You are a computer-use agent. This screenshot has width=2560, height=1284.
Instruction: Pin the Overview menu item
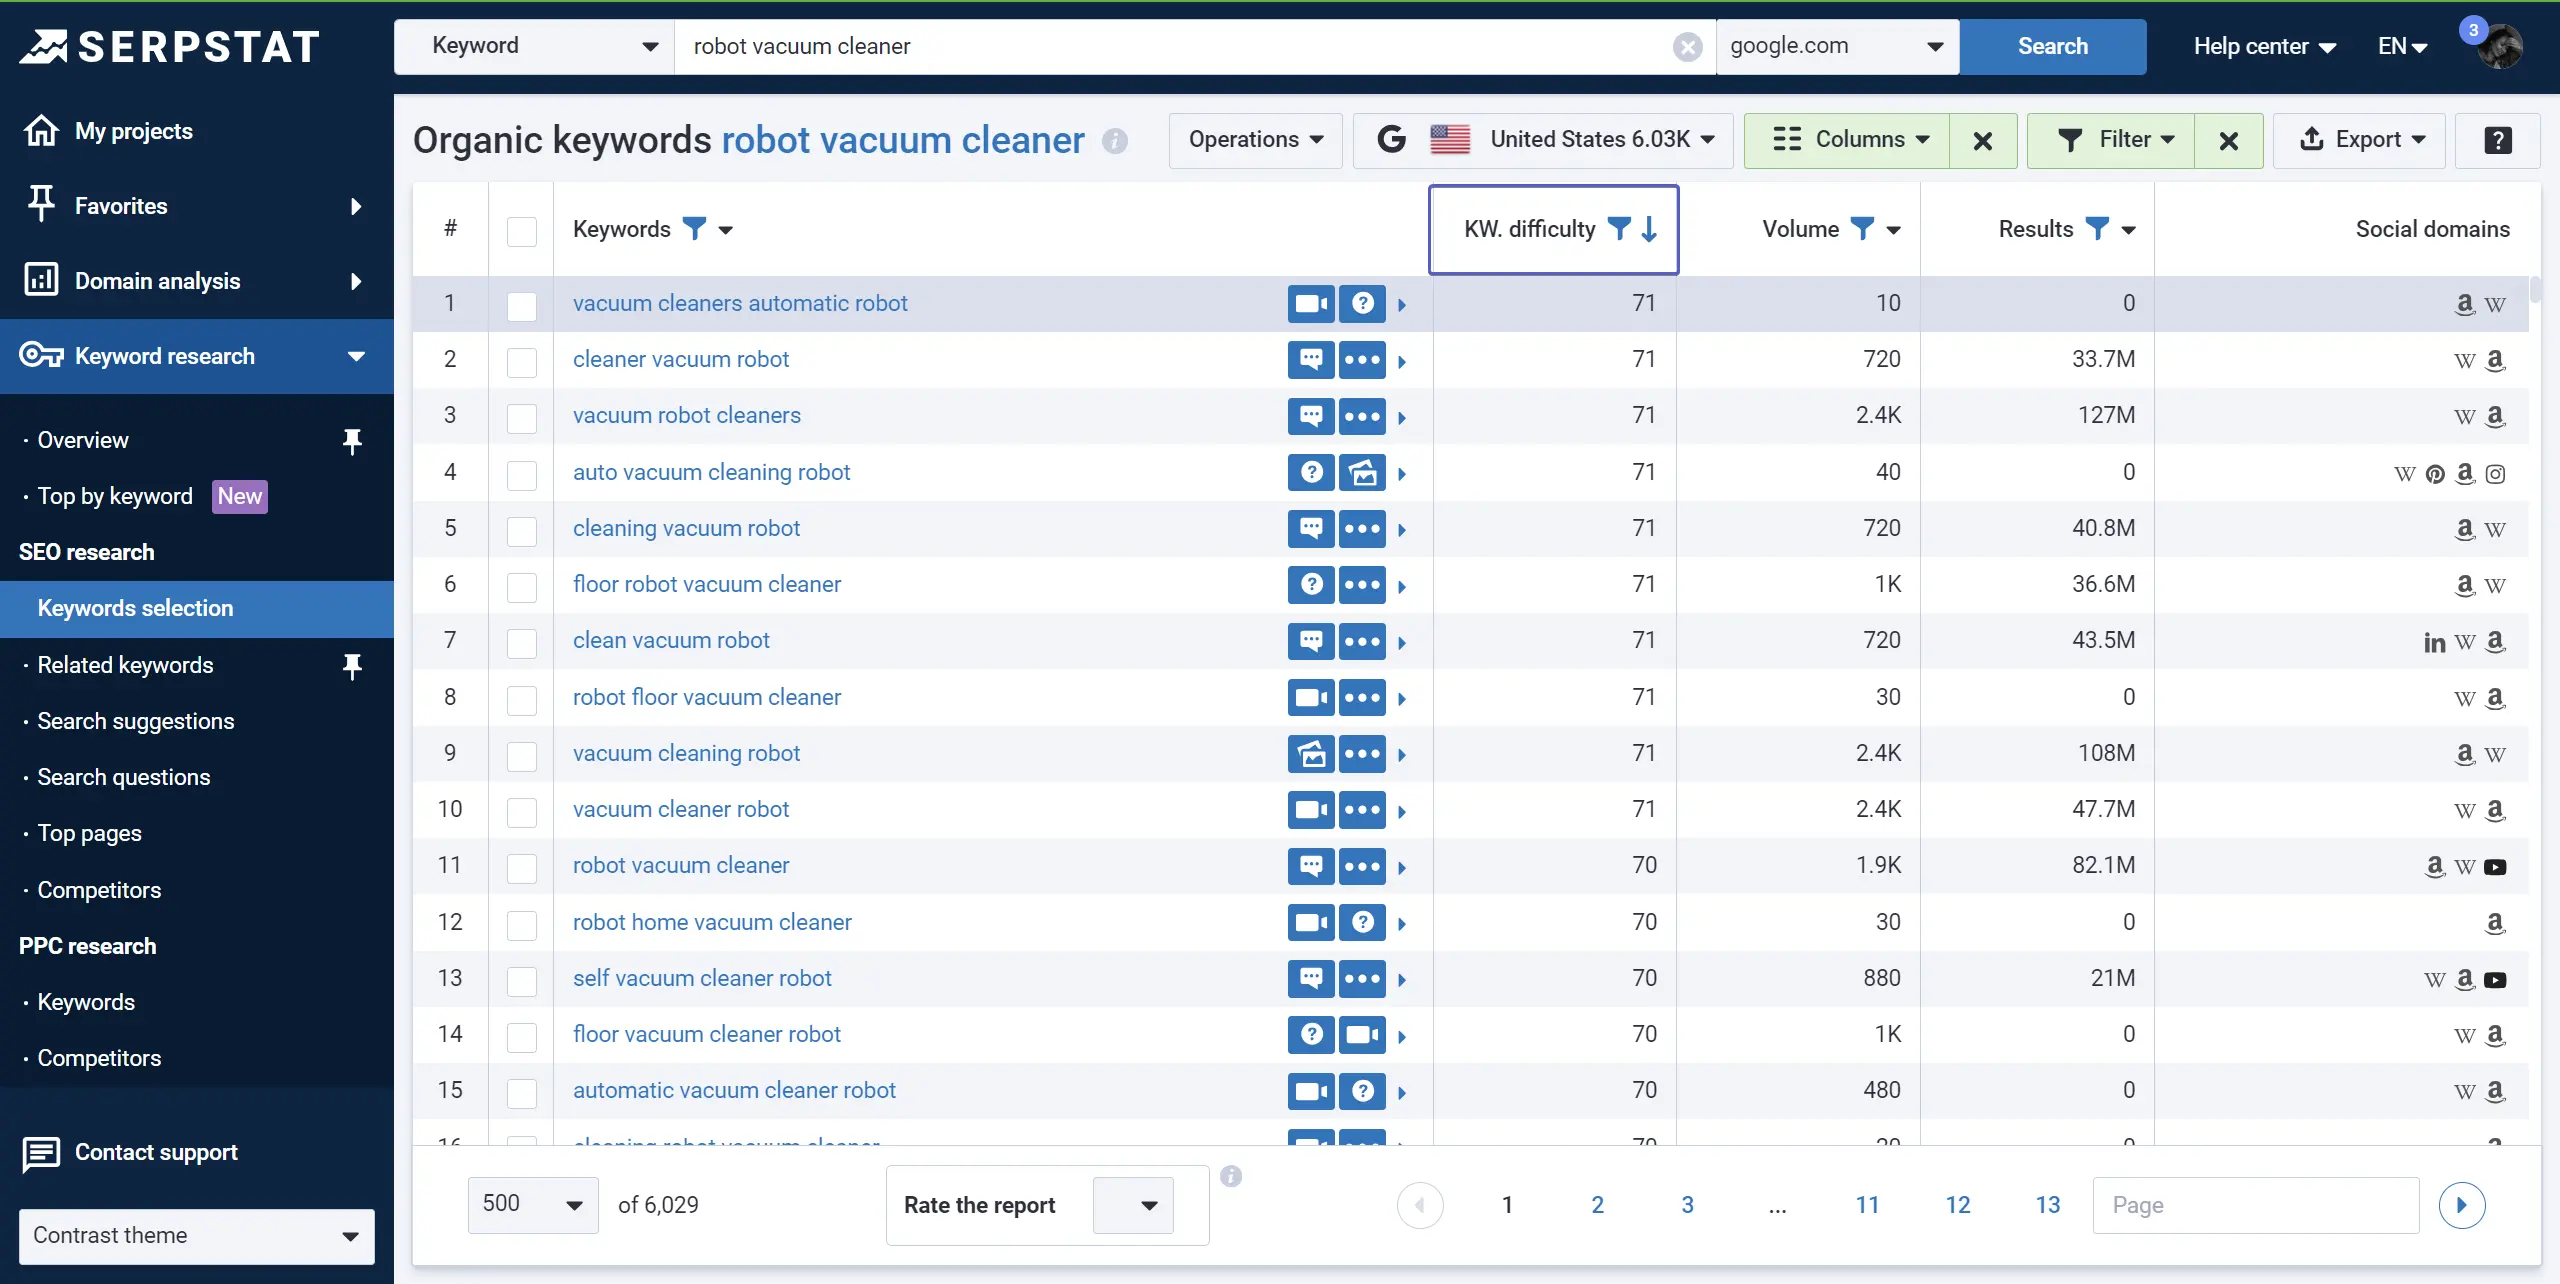coord(352,441)
